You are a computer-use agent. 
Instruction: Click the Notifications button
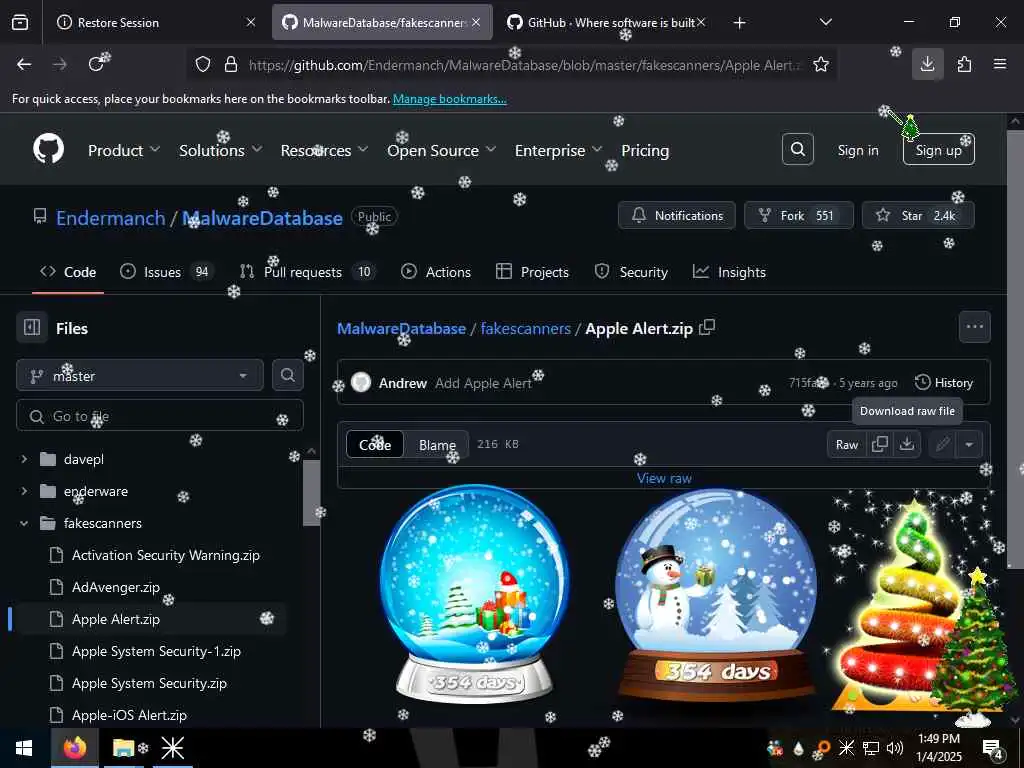pos(677,216)
